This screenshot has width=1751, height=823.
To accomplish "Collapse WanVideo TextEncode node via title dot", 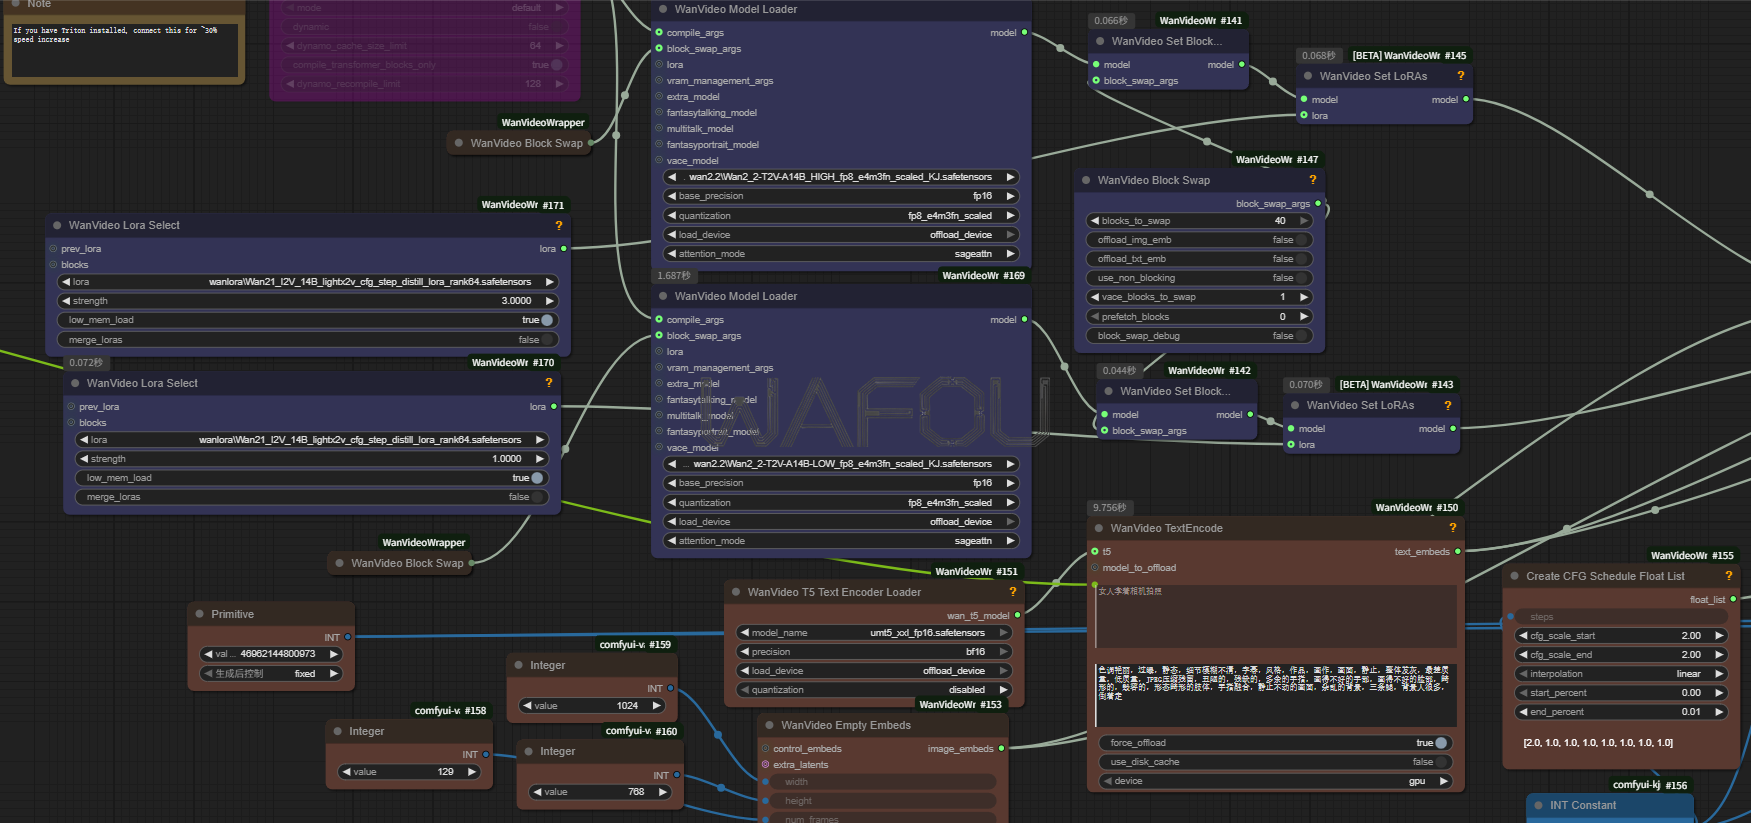I will (x=1098, y=528).
